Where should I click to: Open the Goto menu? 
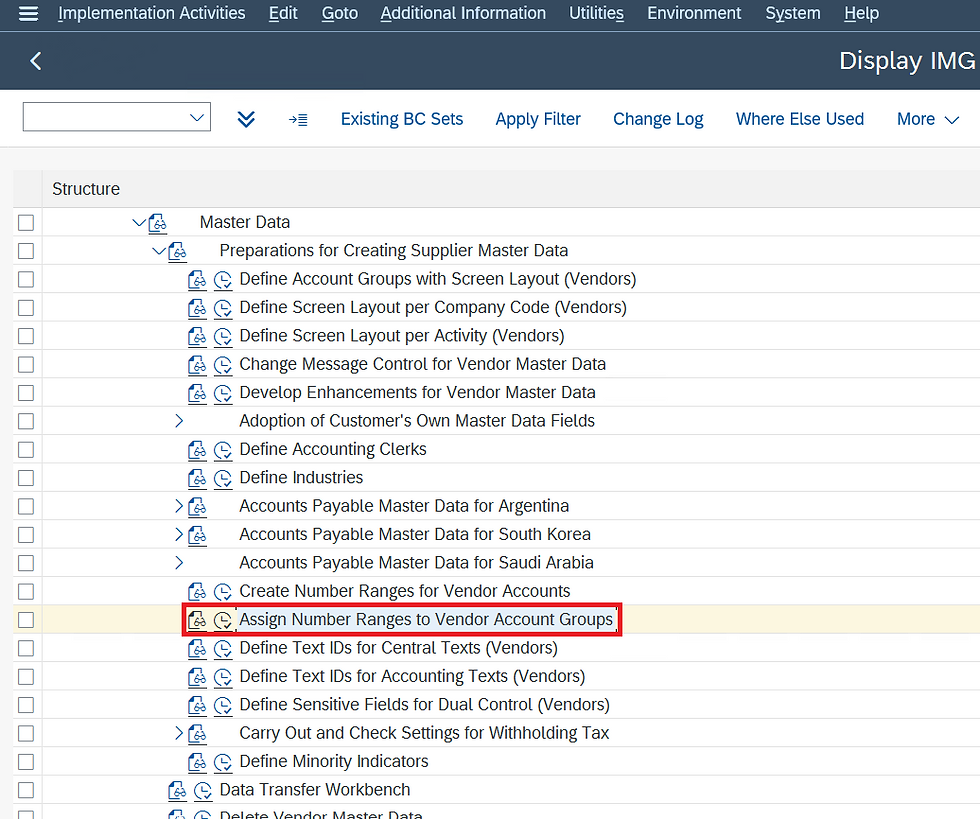click(x=340, y=13)
